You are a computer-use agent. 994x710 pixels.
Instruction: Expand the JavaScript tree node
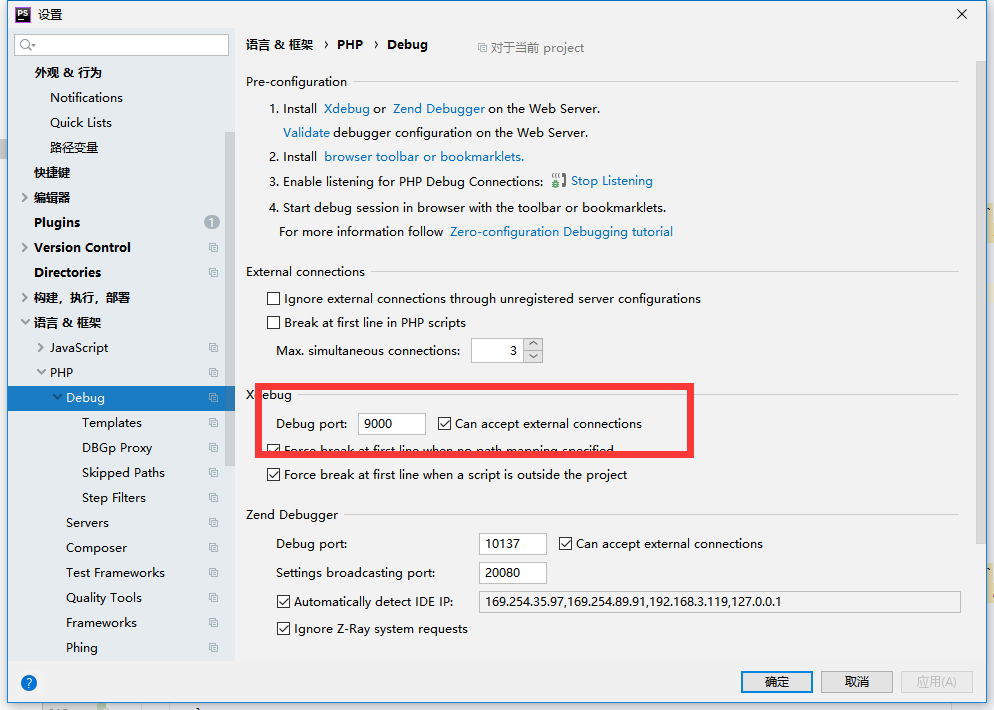click(41, 347)
